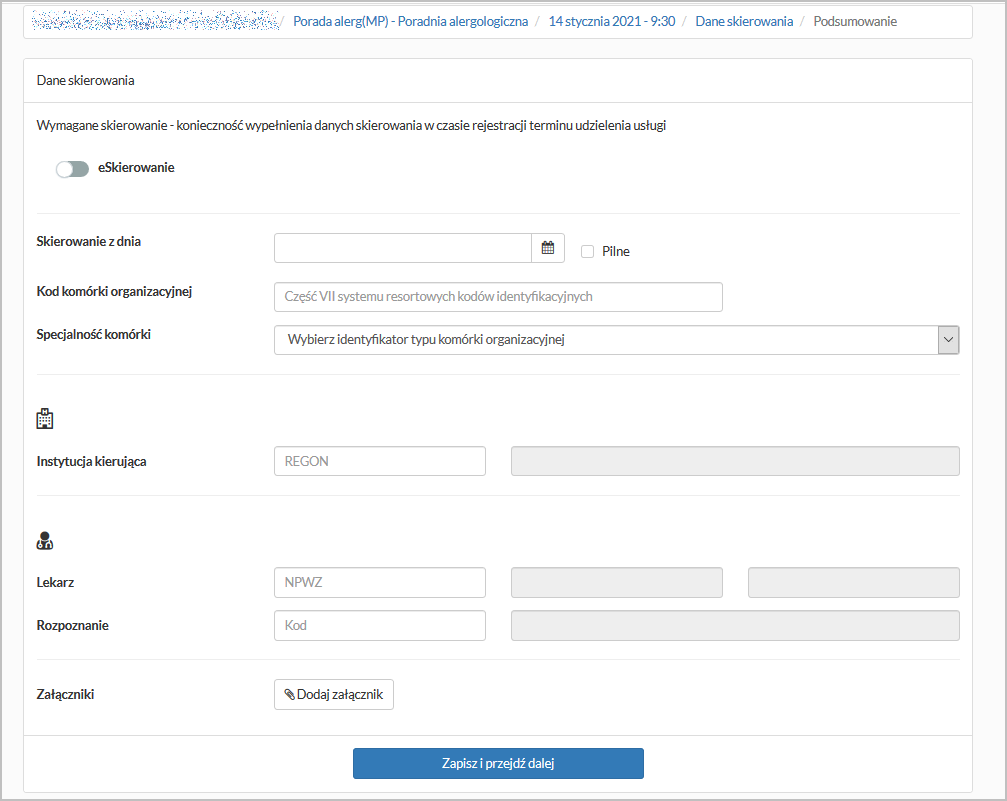
Task: Enable the eSkierowanie toggle
Action: pyautogui.click(x=71, y=168)
